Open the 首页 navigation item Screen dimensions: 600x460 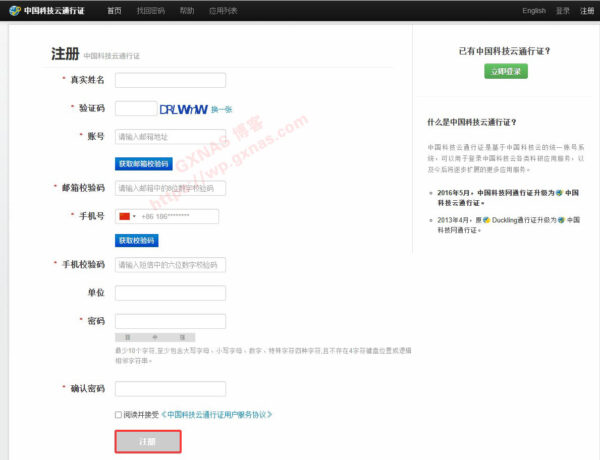114,10
